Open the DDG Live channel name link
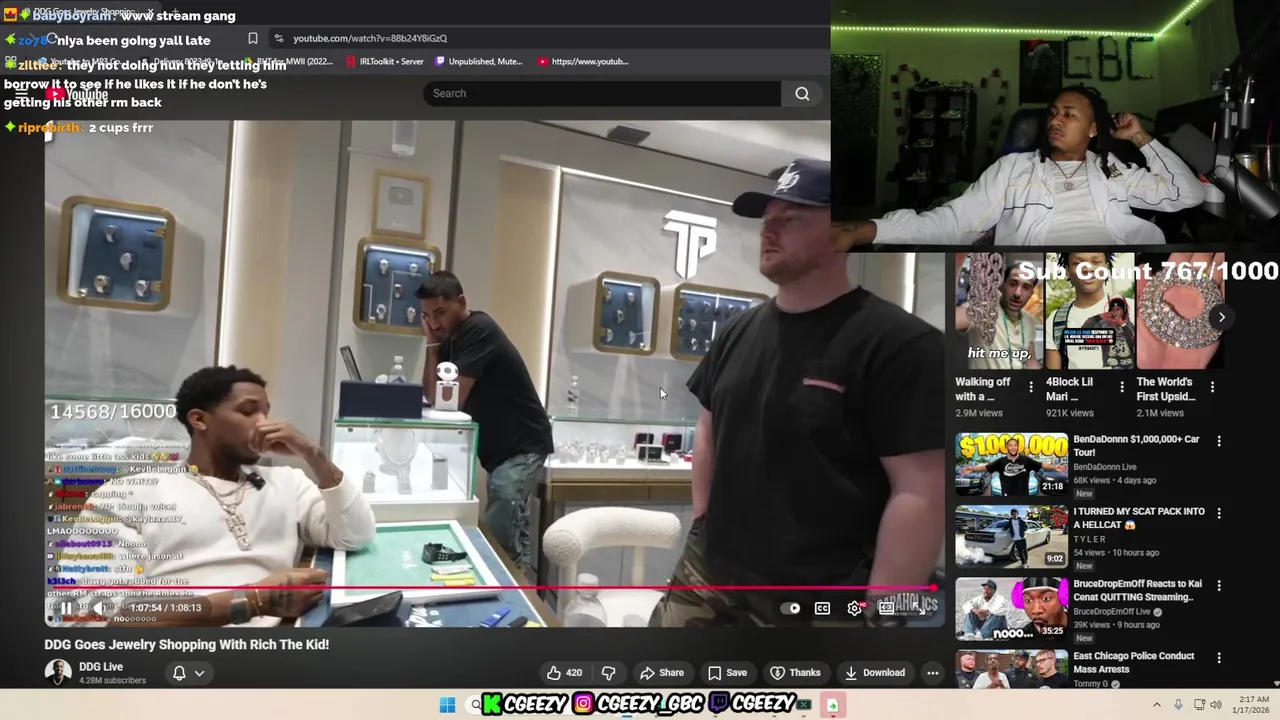The width and height of the screenshot is (1280, 720). tap(101, 667)
